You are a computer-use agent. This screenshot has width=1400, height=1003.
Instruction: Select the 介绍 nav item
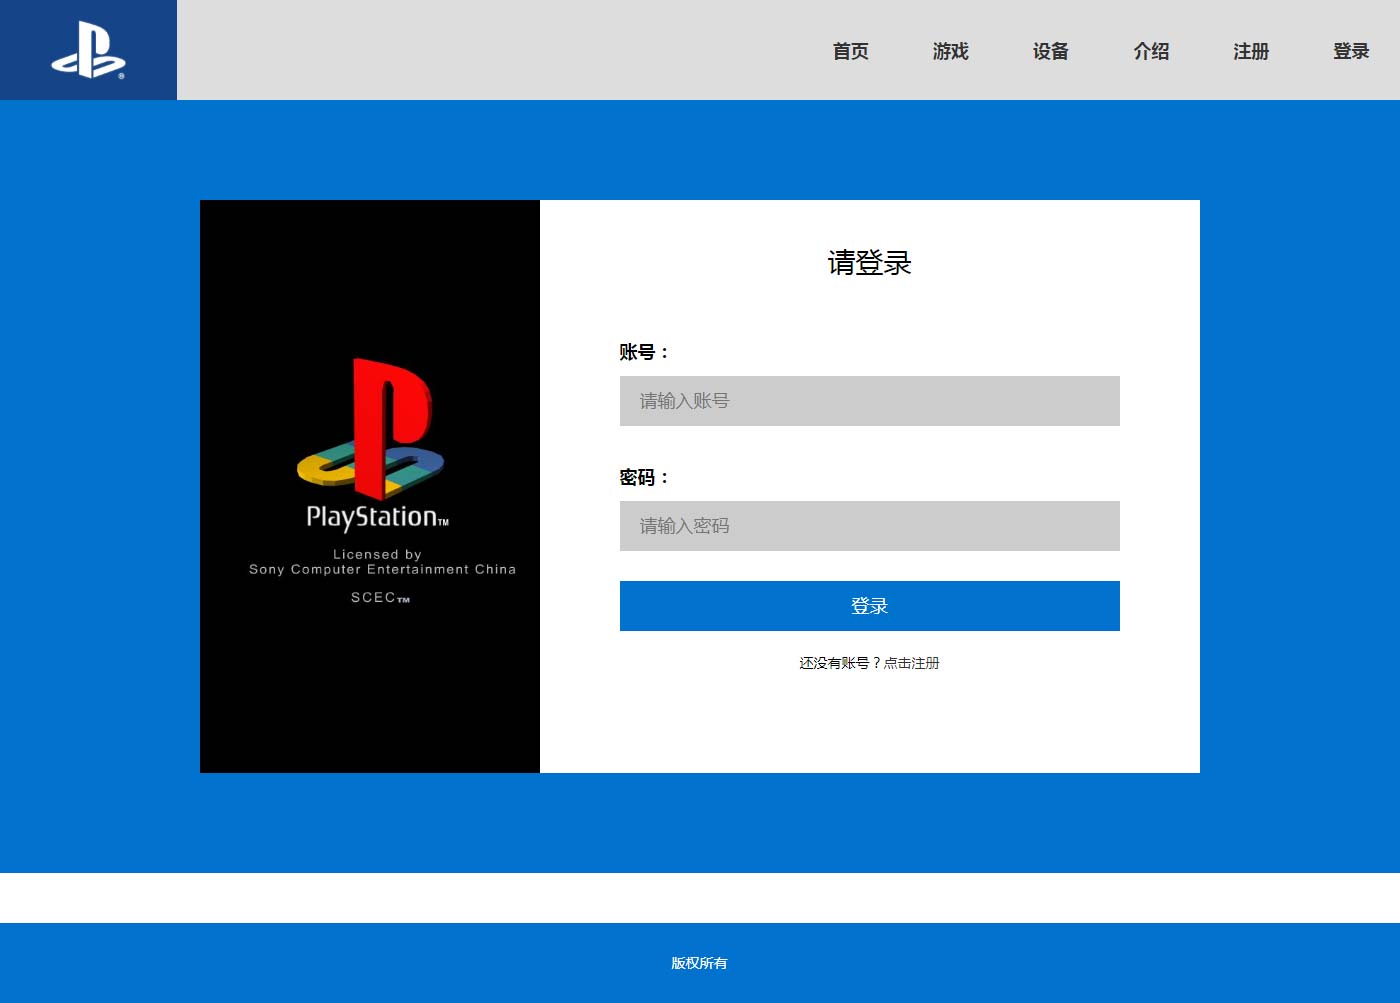pos(1151,51)
